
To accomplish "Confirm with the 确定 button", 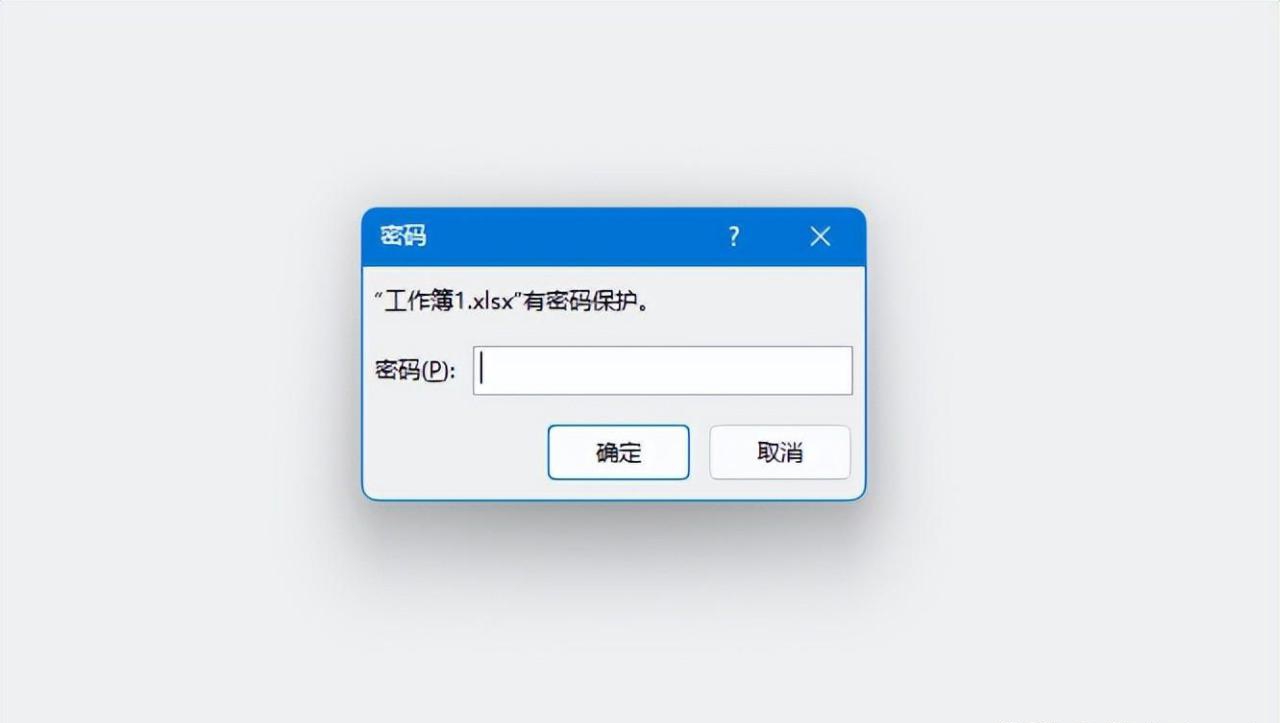I will 618,452.
